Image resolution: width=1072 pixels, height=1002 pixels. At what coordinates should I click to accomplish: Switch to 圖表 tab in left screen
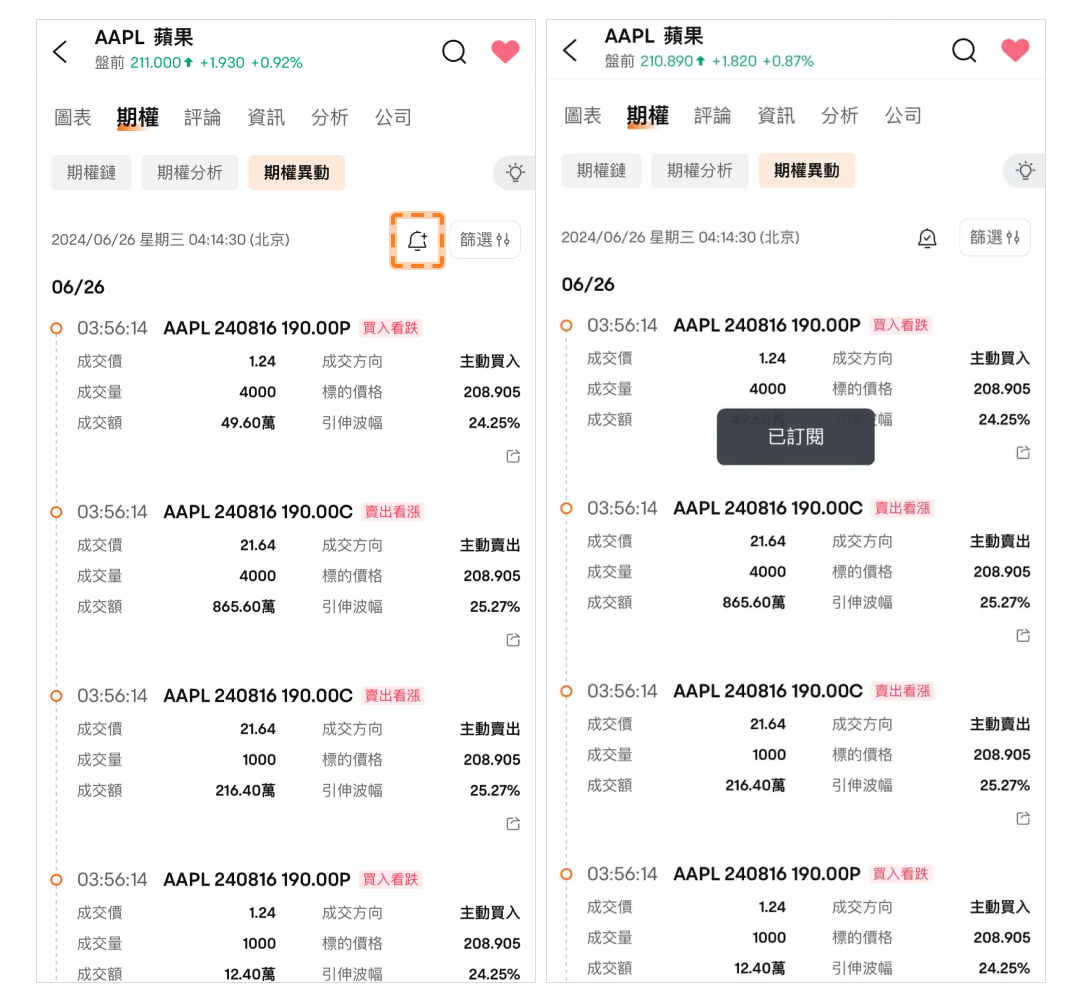pos(73,118)
